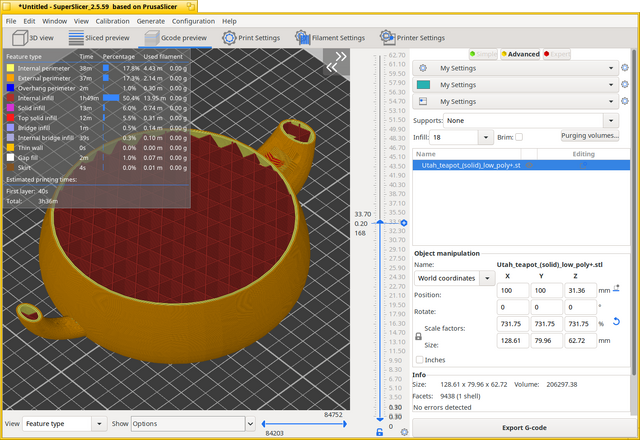Click the magenta Solid infill legend swatch

[10, 108]
